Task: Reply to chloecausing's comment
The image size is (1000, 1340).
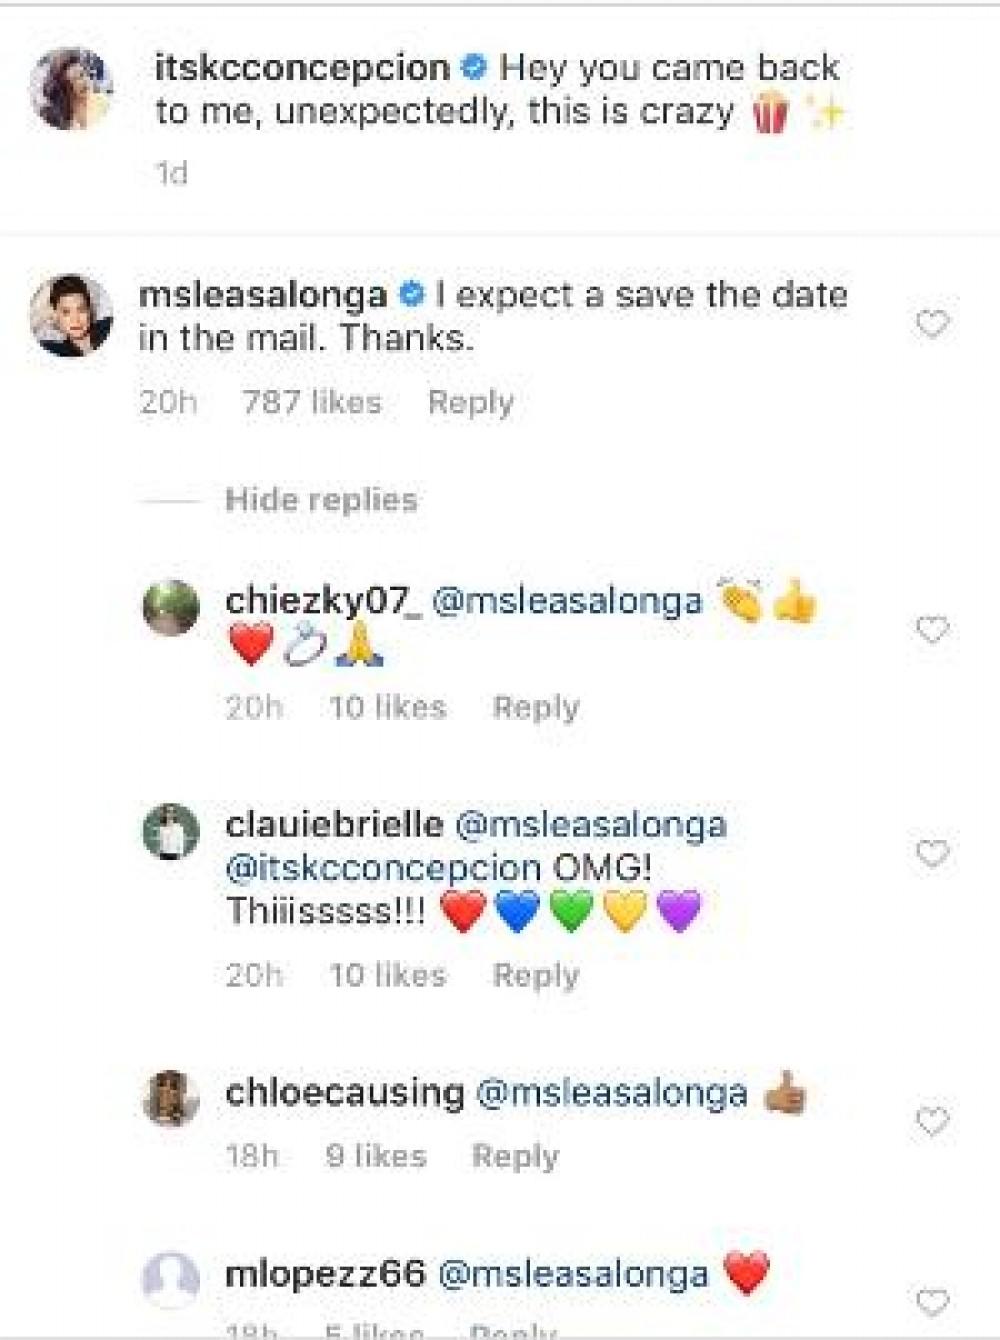Action: (x=515, y=1157)
